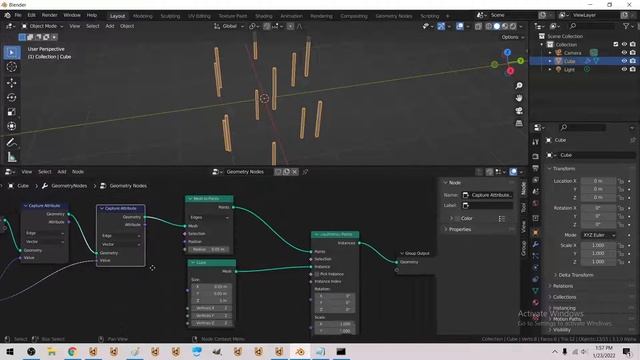This screenshot has width=640, height=360.
Task: Switch to Shading workspace tab
Action: point(264,16)
